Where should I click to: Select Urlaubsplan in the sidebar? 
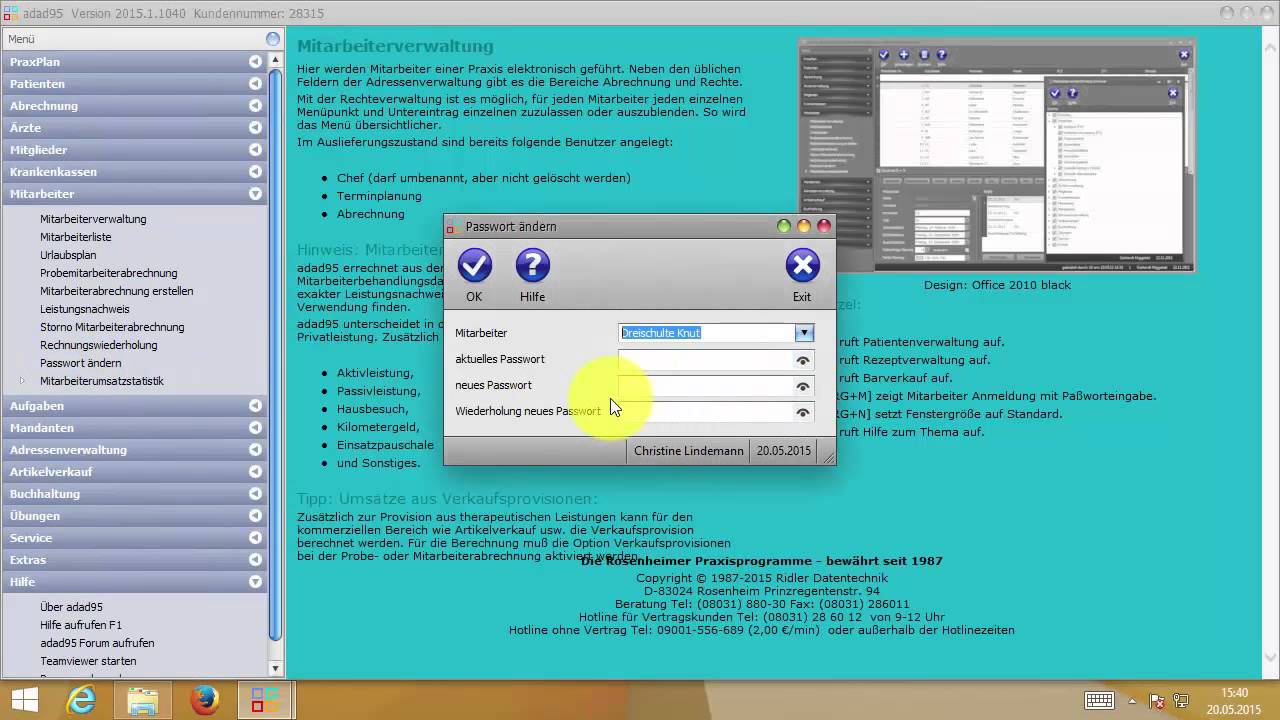tap(68, 255)
